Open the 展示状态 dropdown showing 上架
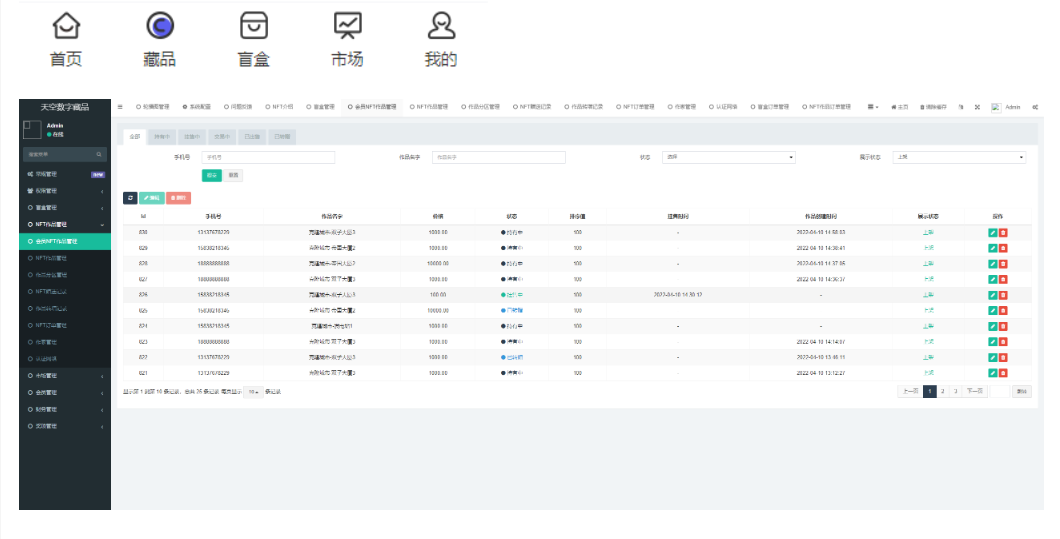The height and width of the screenshot is (539, 1060). pyautogui.click(x=959, y=157)
